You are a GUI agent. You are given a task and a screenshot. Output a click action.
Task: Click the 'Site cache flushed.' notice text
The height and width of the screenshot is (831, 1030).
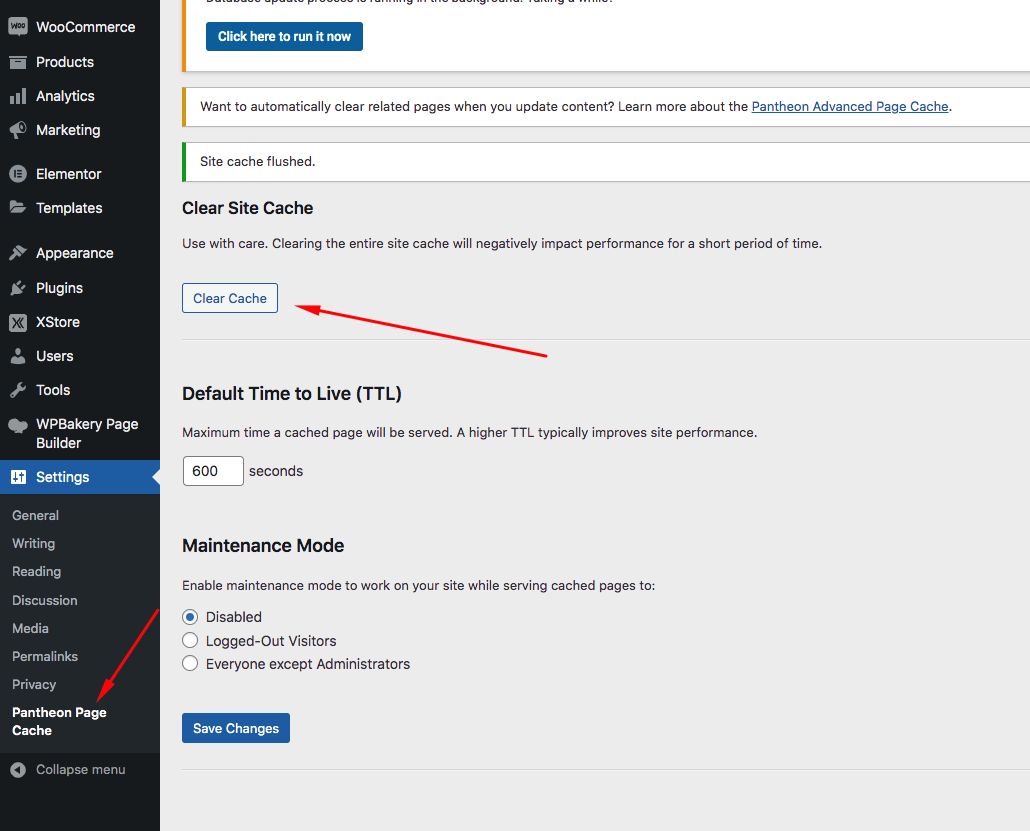pyautogui.click(x=258, y=162)
